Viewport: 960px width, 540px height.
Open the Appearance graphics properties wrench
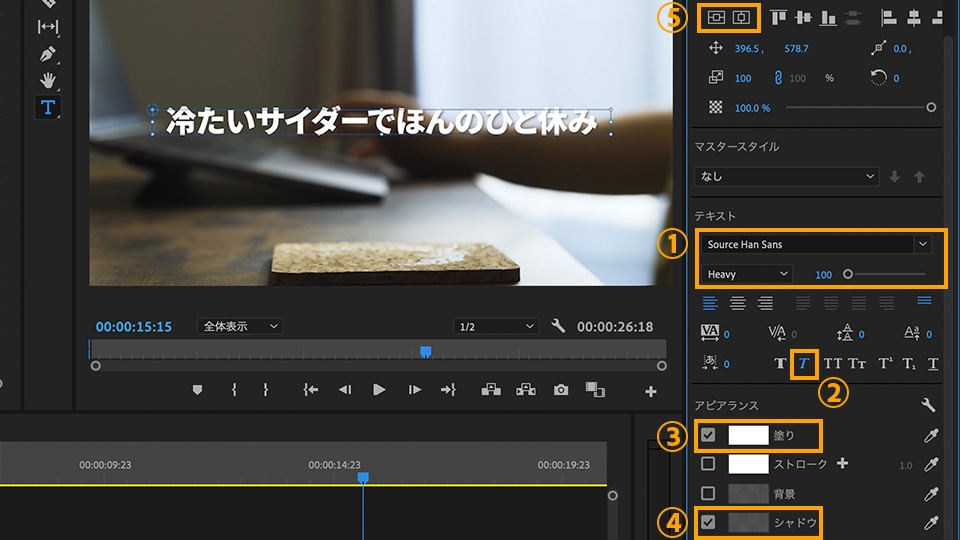[x=928, y=405]
